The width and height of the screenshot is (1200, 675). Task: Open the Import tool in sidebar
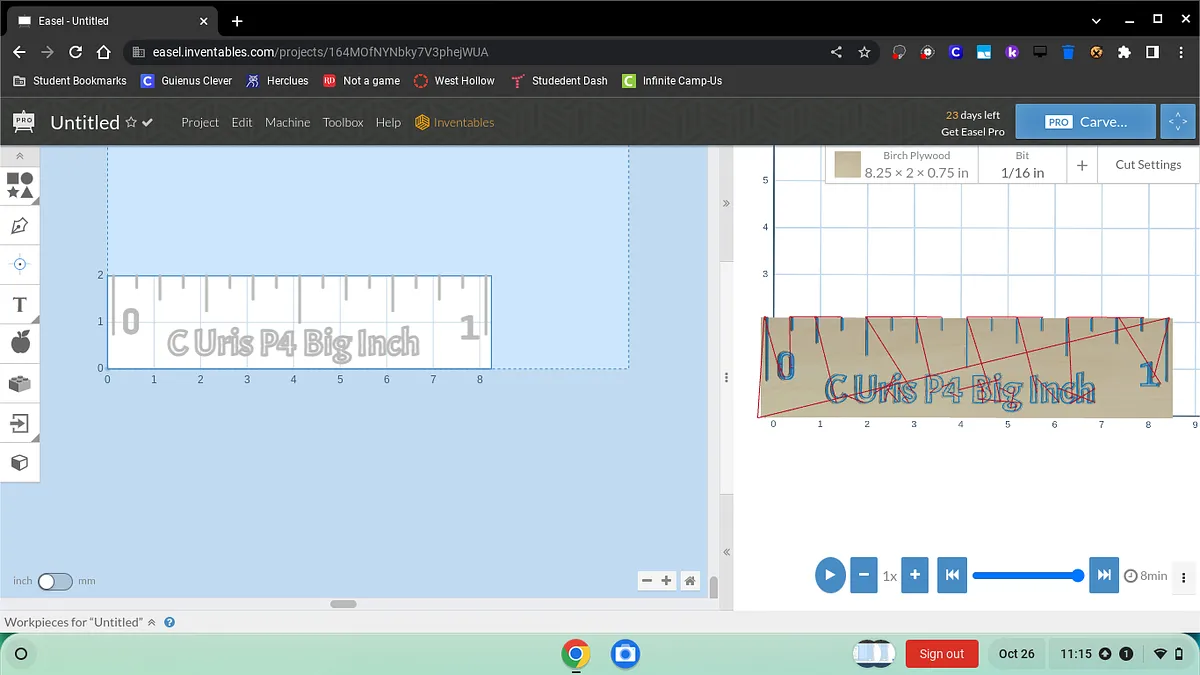[x=19, y=423]
